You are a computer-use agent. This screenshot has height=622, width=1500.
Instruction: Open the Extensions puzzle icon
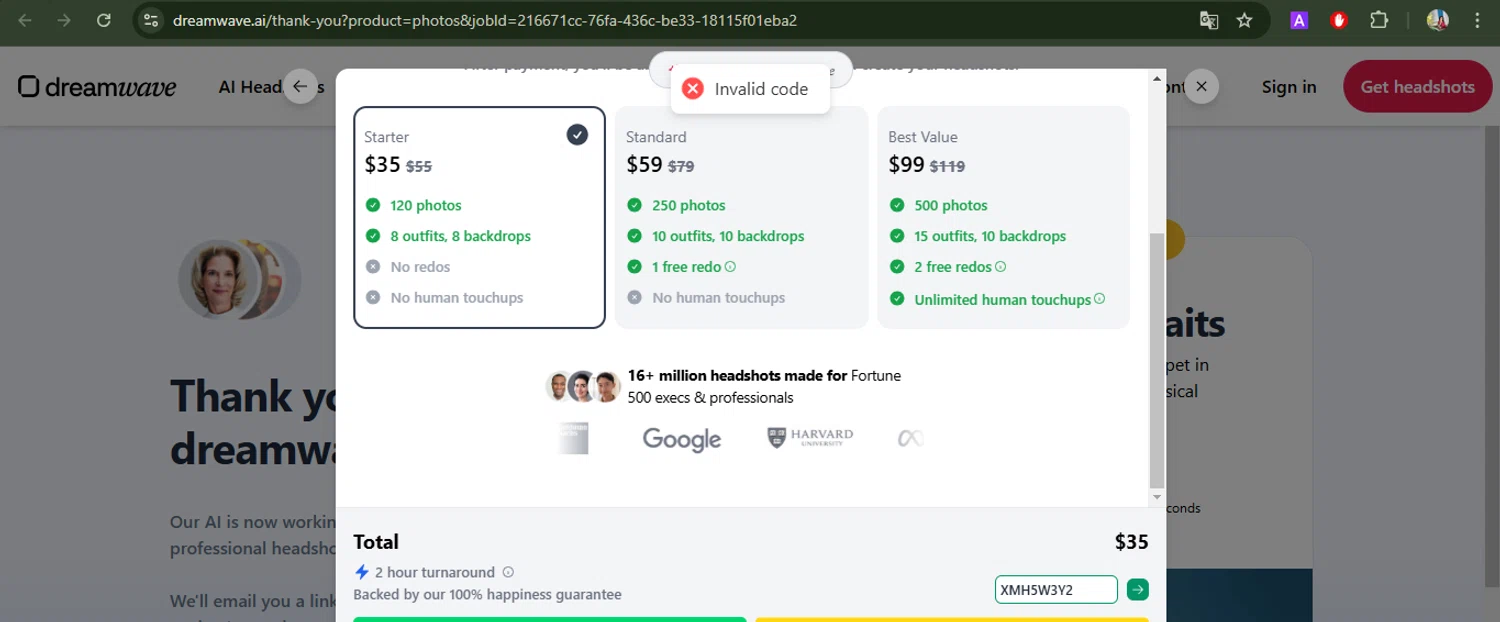click(1379, 20)
